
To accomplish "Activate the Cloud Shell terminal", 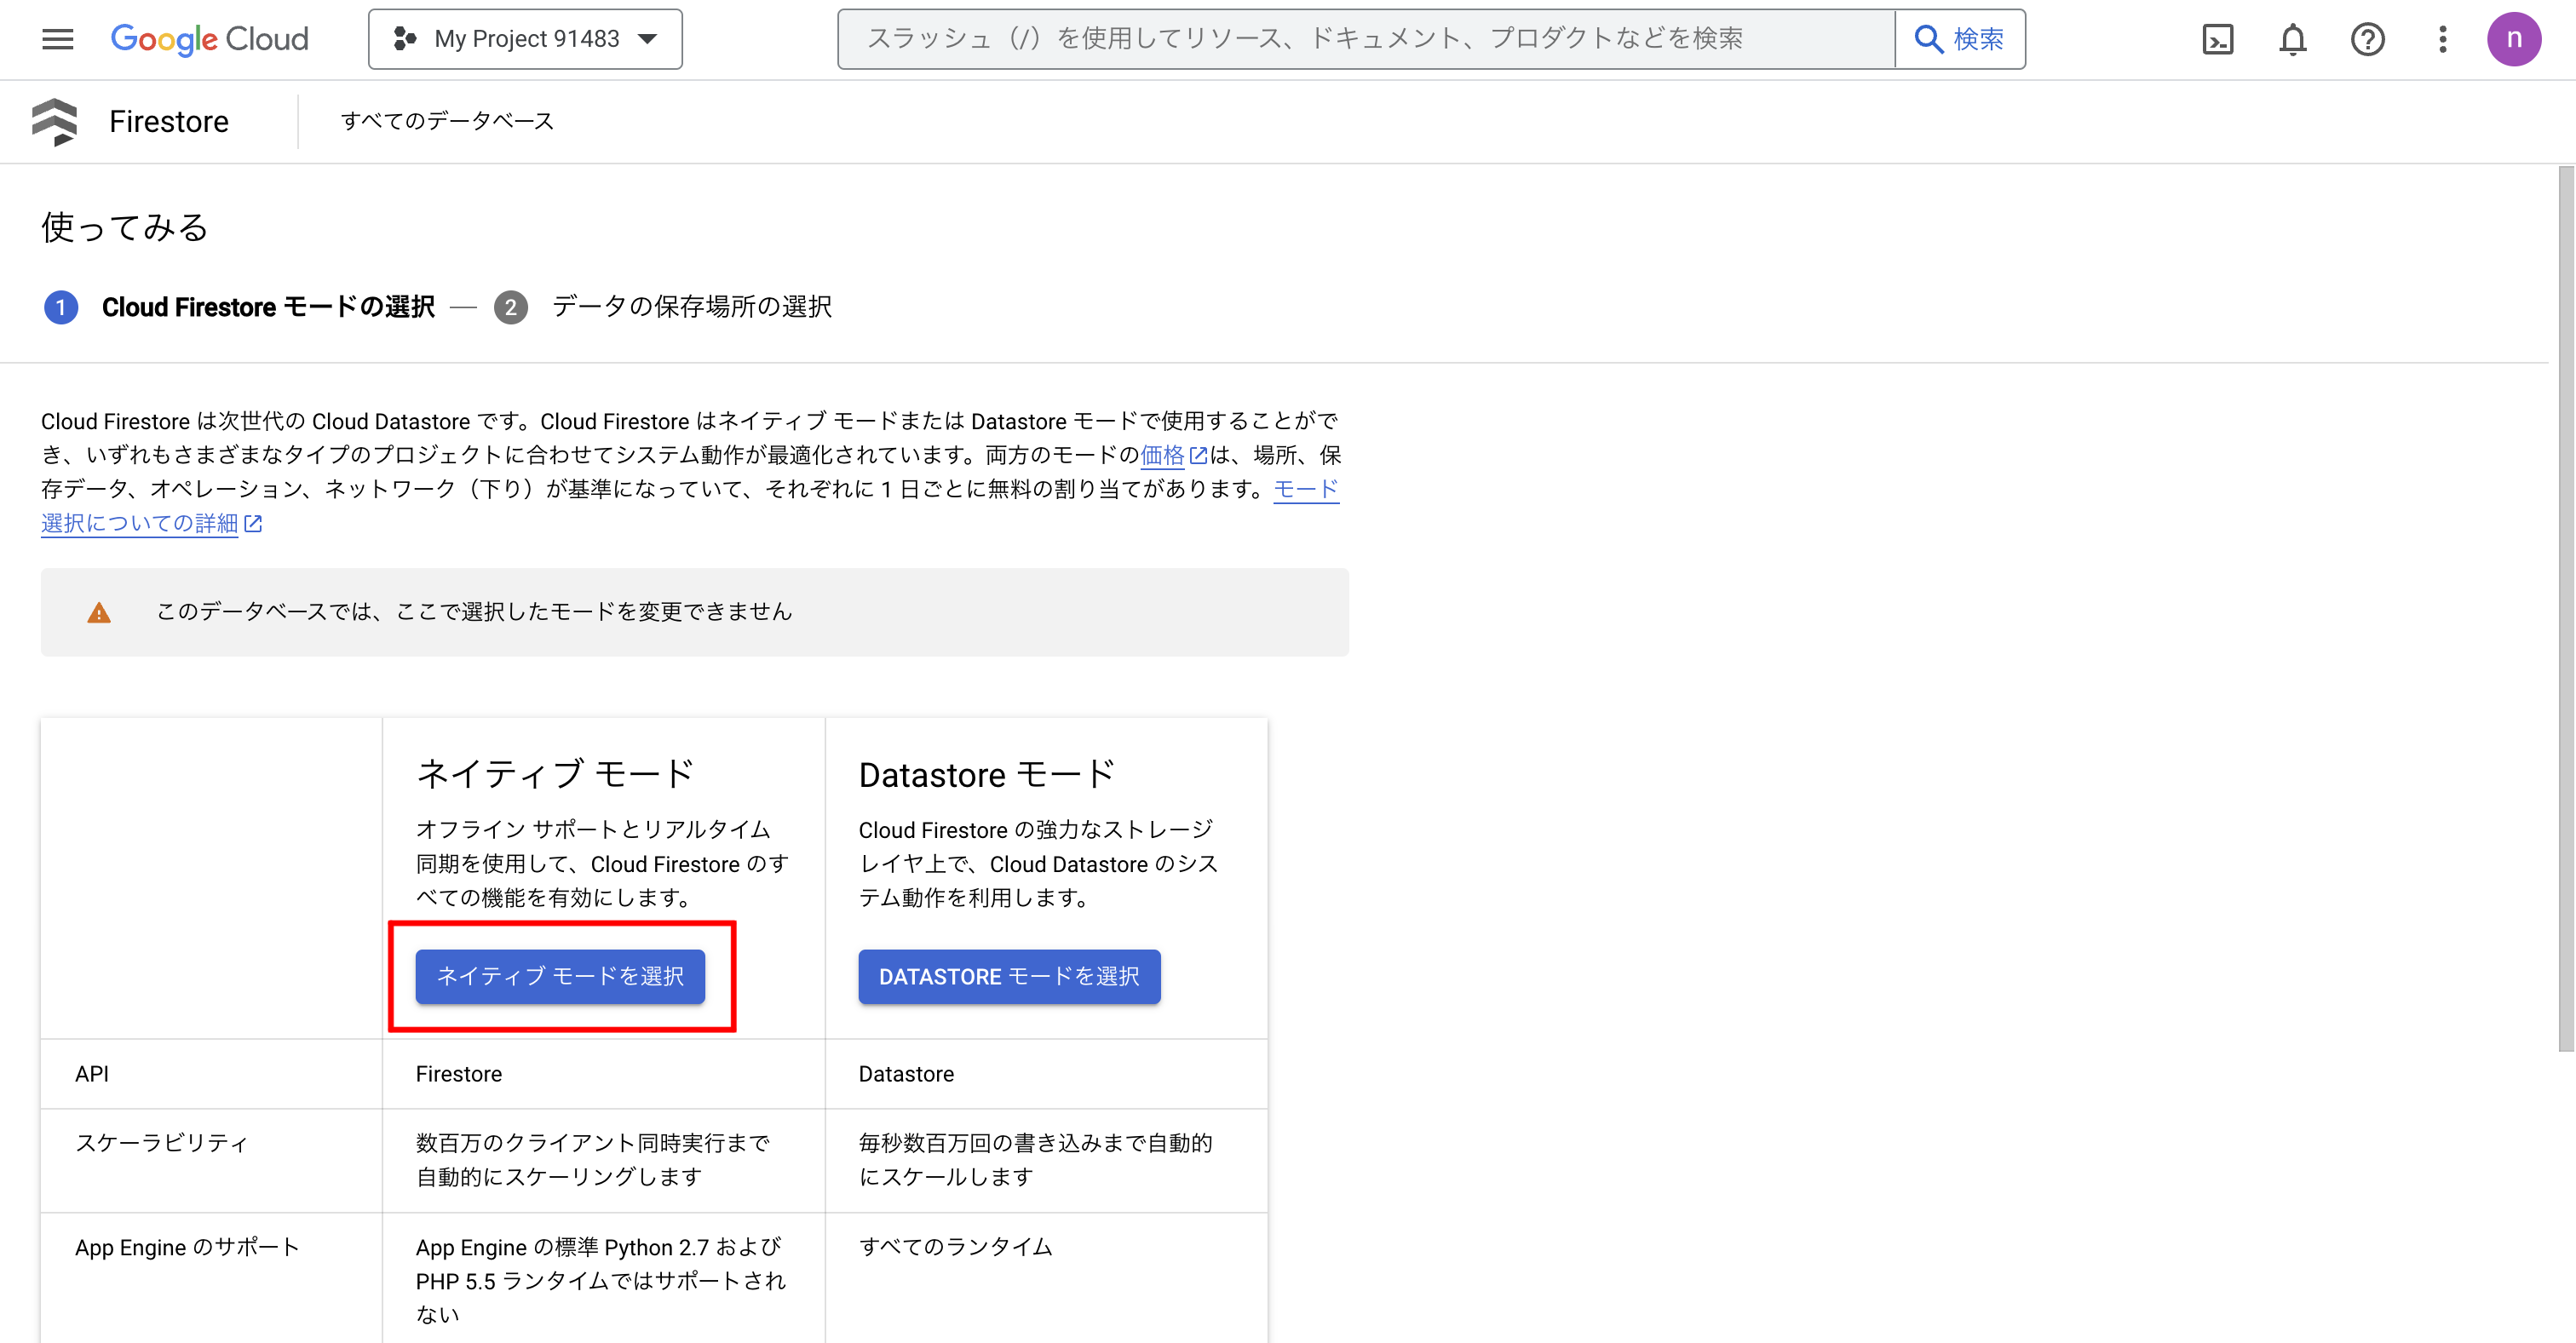I will (x=2217, y=39).
